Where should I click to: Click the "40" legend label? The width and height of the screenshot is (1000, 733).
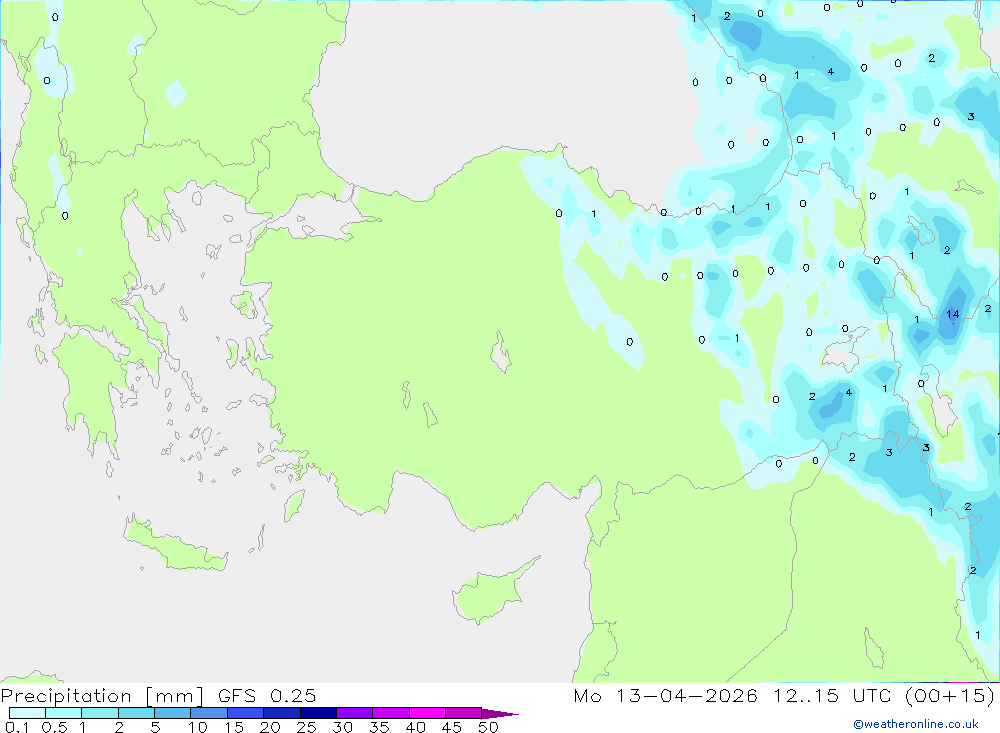click(416, 727)
